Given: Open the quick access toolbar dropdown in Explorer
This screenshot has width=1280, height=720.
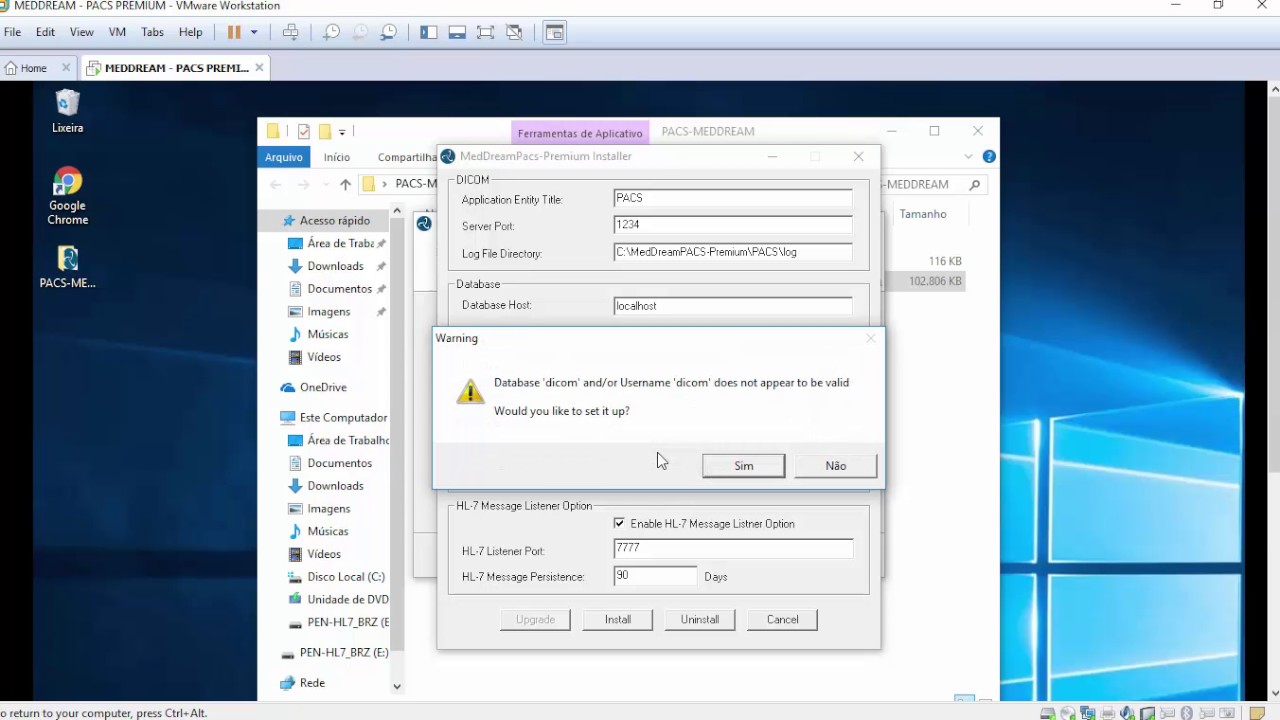Looking at the screenshot, I should (342, 132).
